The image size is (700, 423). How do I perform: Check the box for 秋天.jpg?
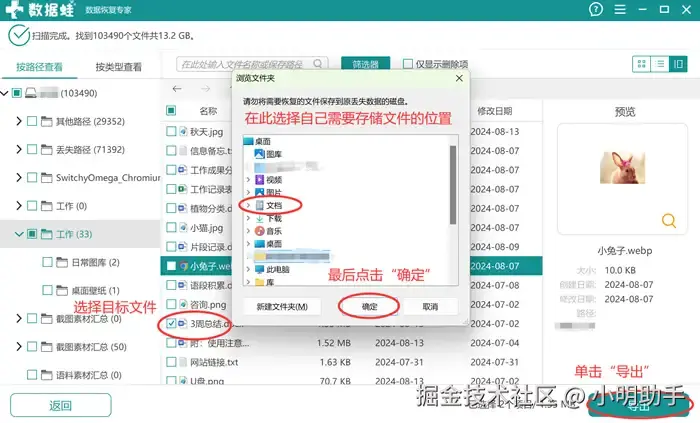click(171, 131)
